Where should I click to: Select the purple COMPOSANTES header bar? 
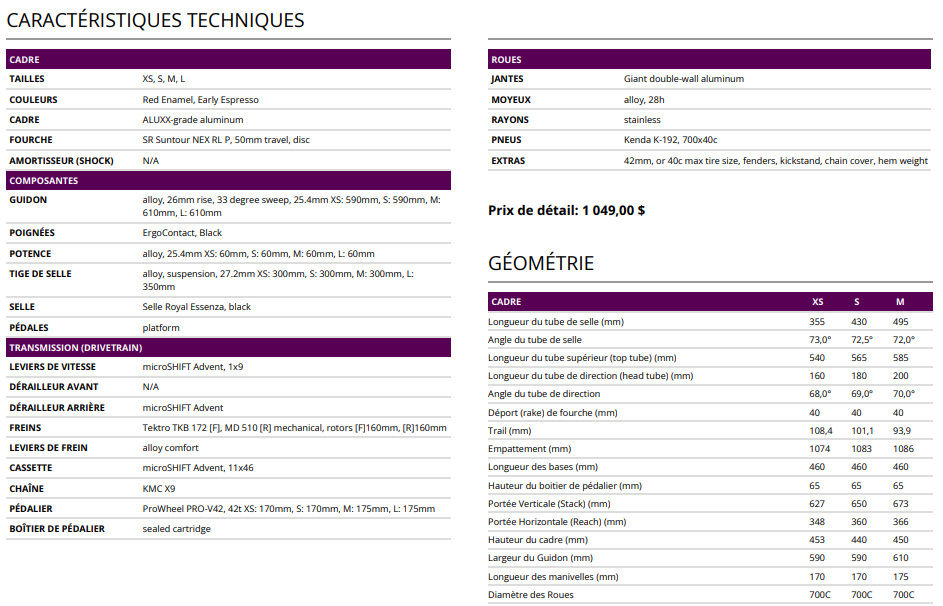[228, 181]
